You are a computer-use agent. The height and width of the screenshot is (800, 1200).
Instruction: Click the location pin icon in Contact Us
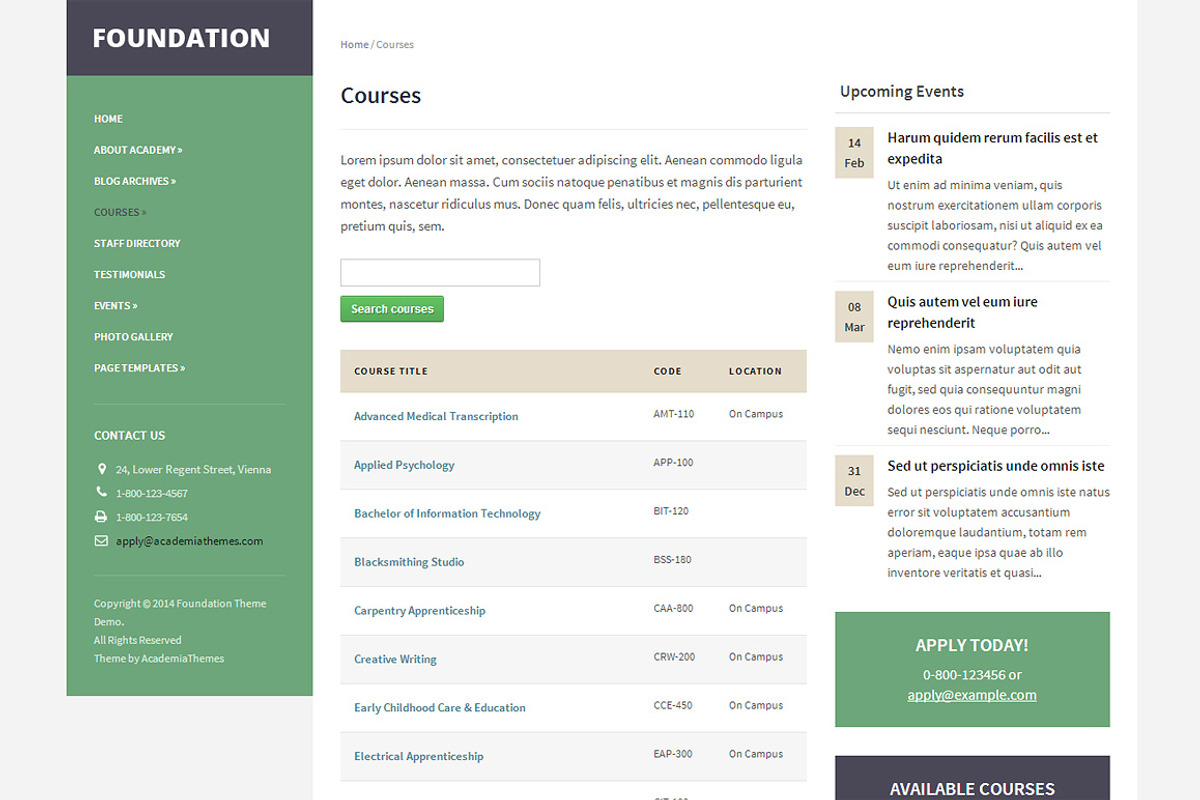102,468
